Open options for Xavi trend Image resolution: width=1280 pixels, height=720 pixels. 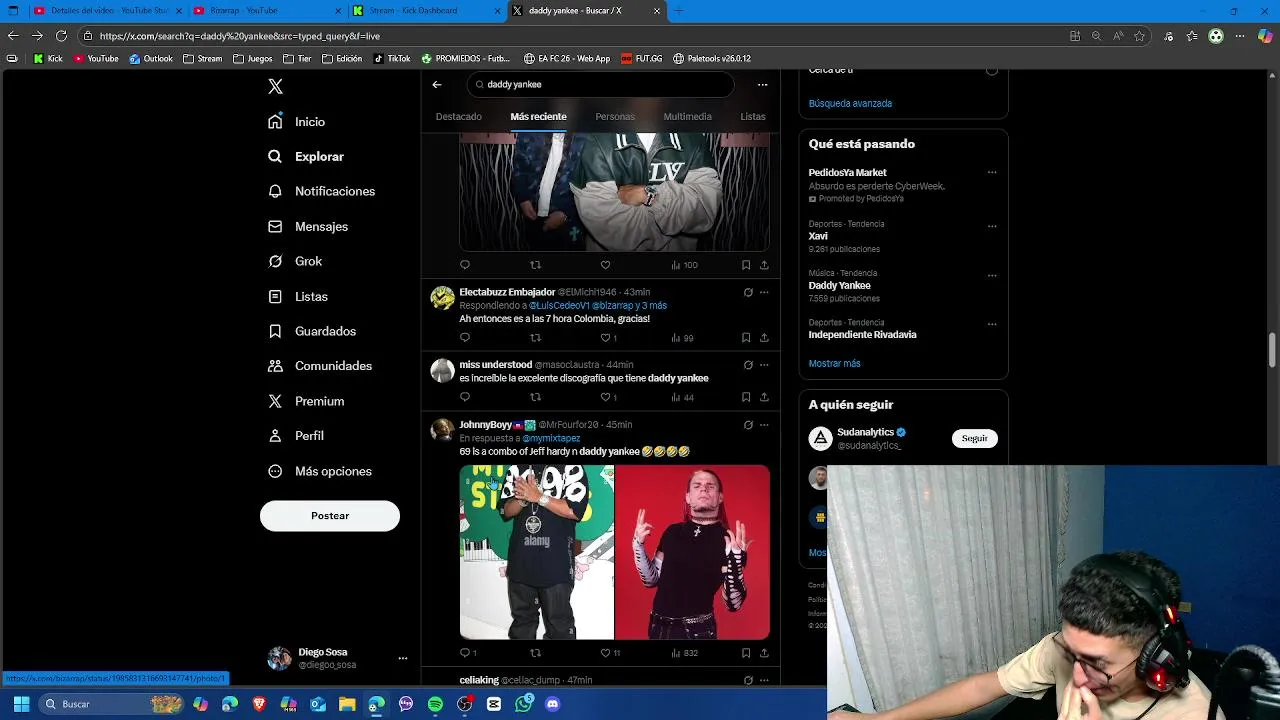992,226
